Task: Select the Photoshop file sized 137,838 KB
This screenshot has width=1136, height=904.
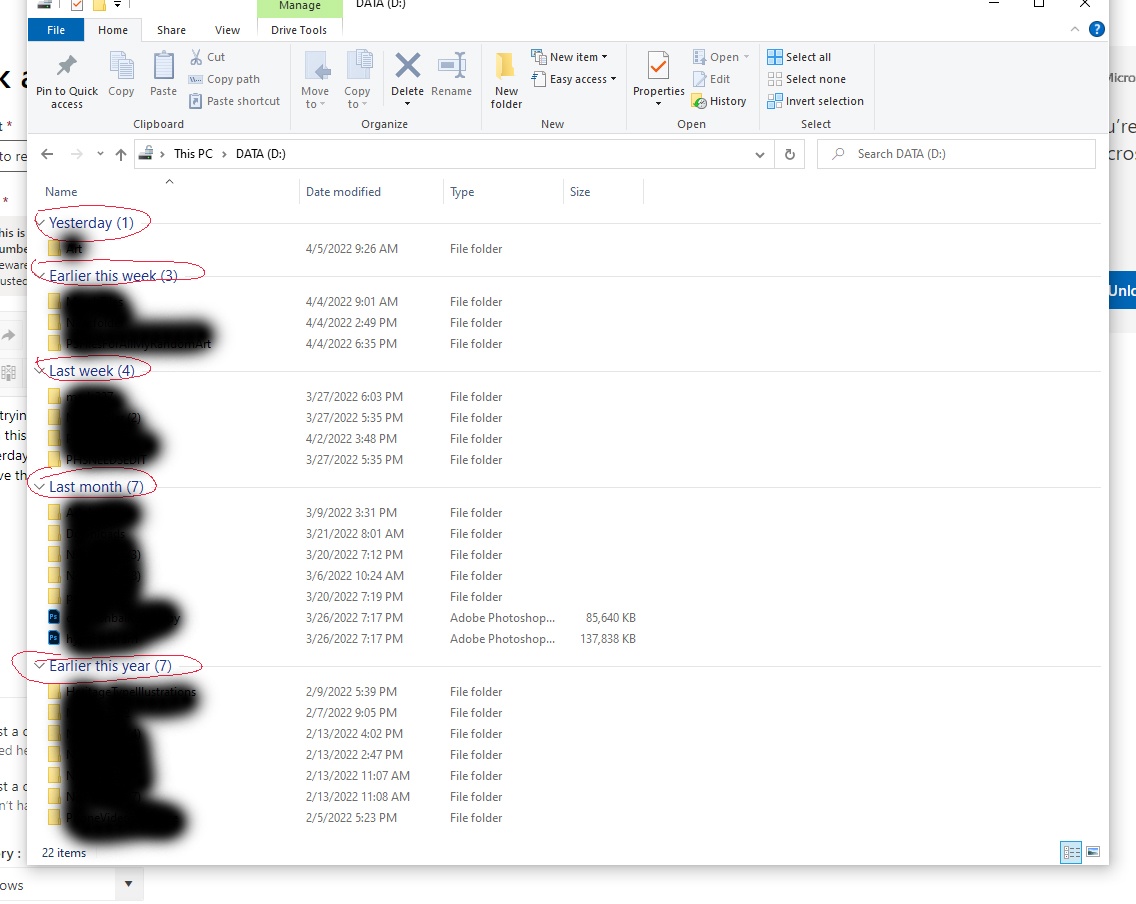Action: pyautogui.click(x=341, y=639)
